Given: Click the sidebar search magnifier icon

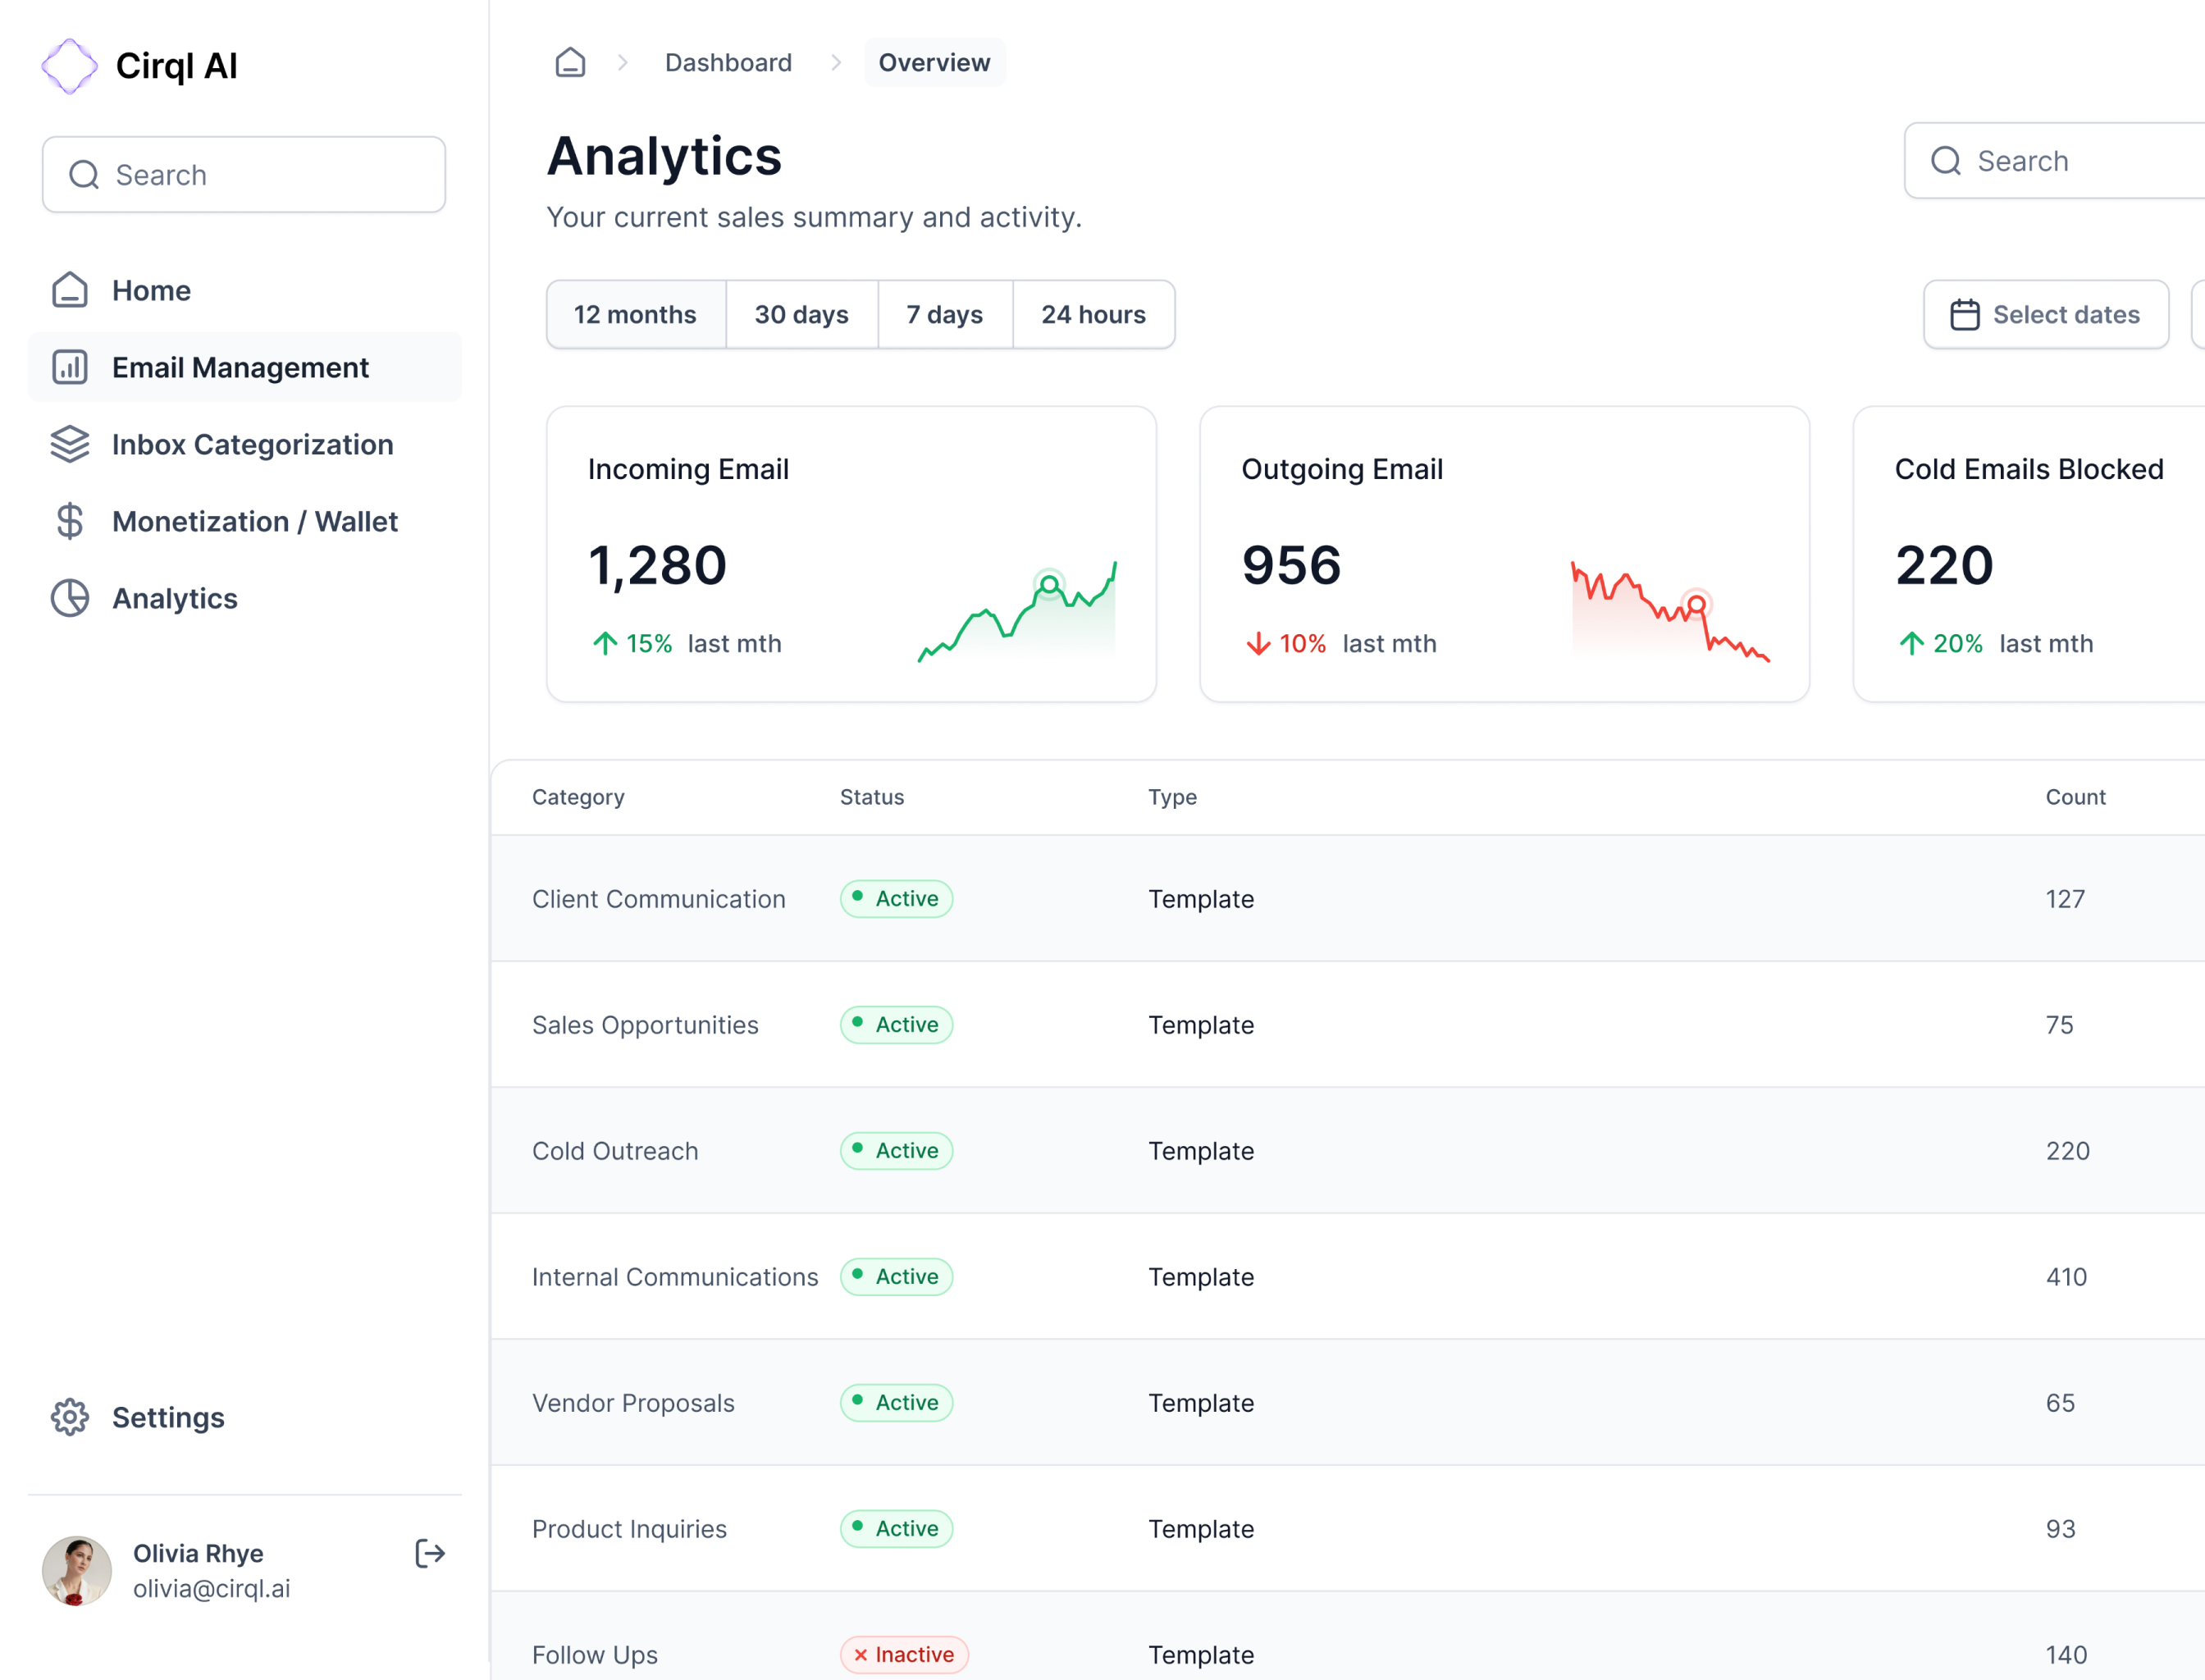Looking at the screenshot, I should click(x=84, y=175).
